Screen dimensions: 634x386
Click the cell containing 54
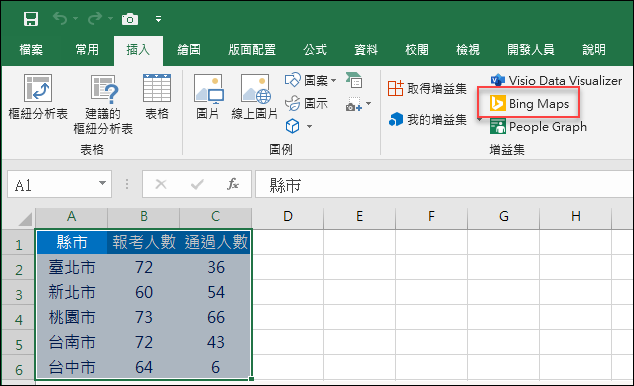(x=216, y=292)
